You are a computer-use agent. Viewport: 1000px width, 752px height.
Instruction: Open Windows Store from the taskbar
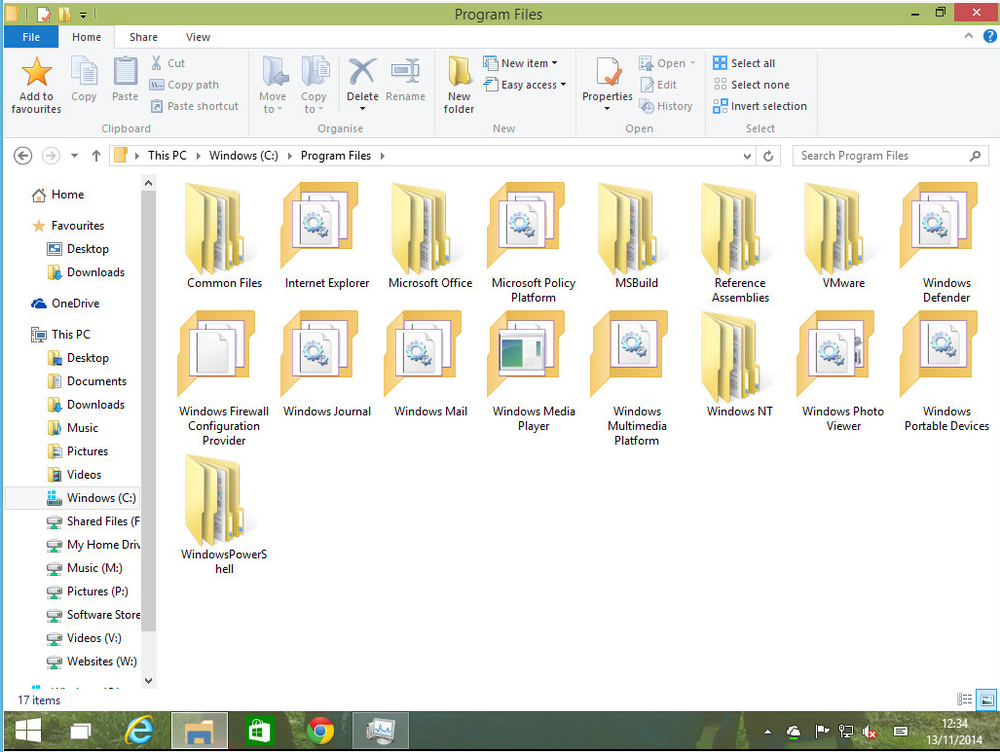pyautogui.click(x=259, y=731)
